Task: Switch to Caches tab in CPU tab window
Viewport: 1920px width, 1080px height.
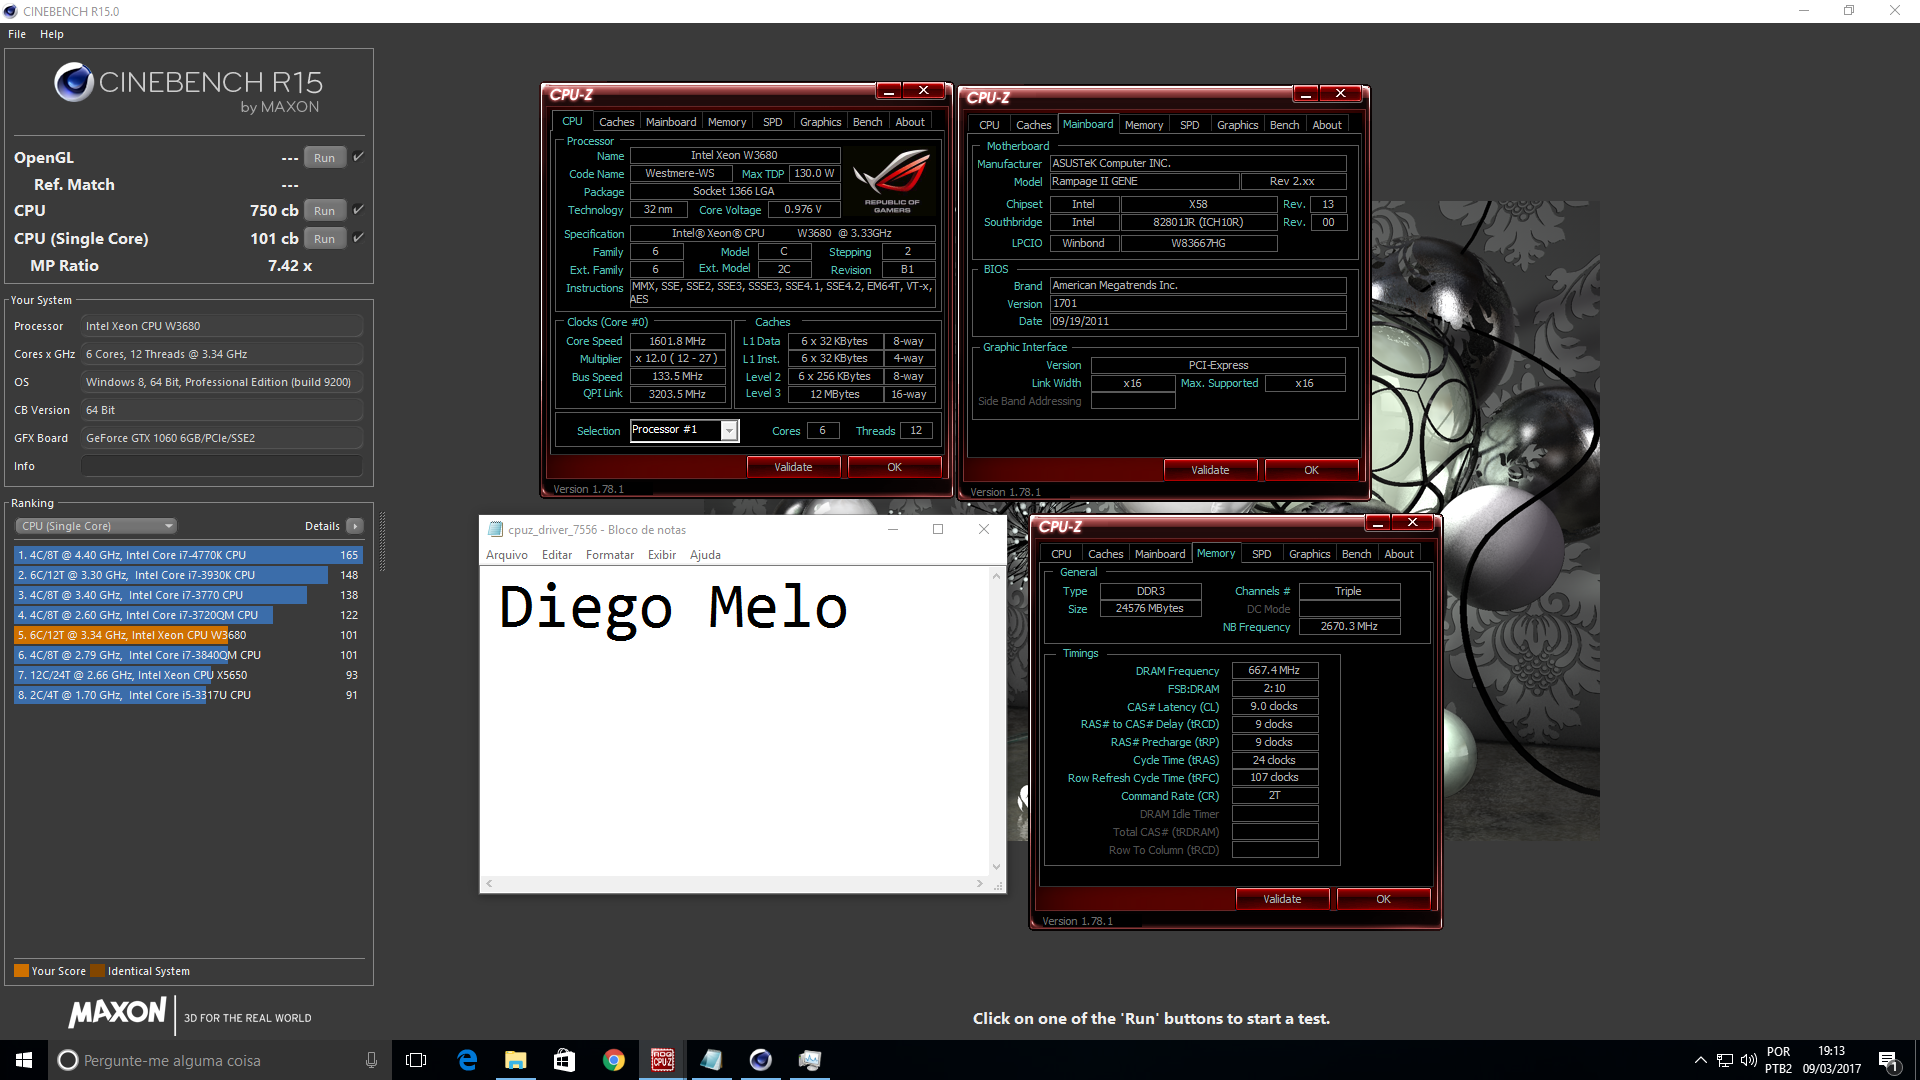Action: (x=617, y=122)
